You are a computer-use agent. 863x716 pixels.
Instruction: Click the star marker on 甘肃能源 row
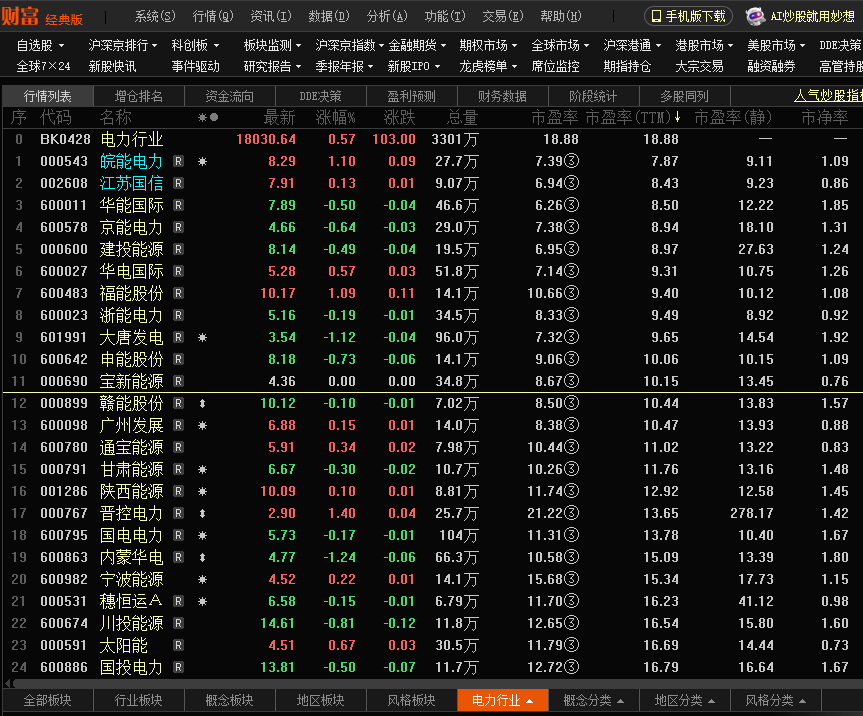pos(203,469)
